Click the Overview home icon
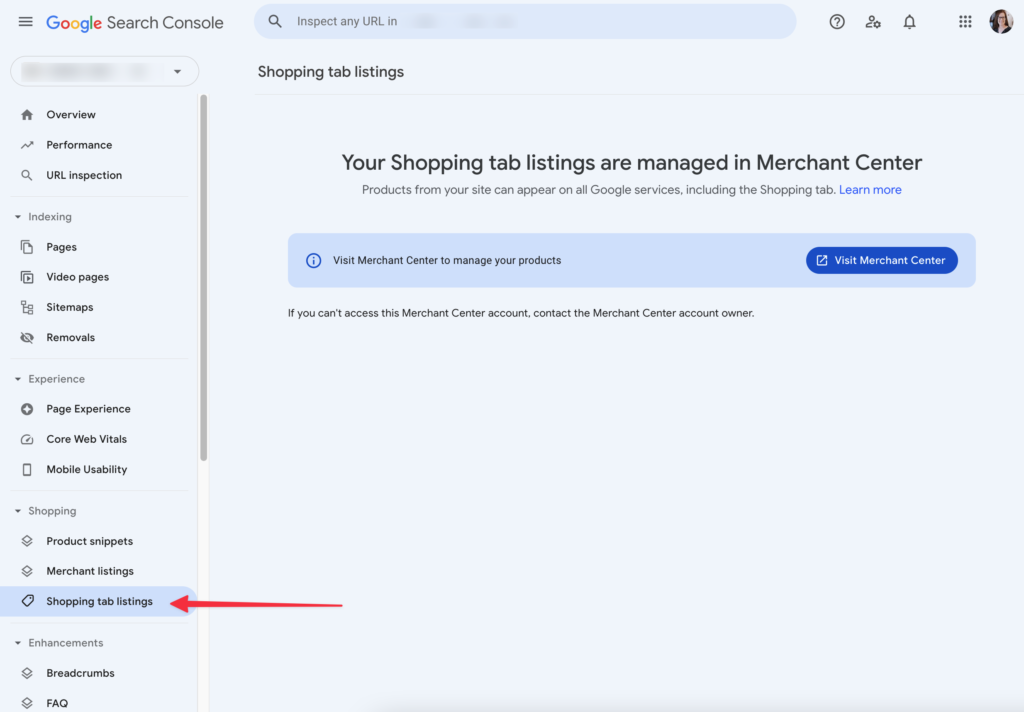 (x=27, y=115)
